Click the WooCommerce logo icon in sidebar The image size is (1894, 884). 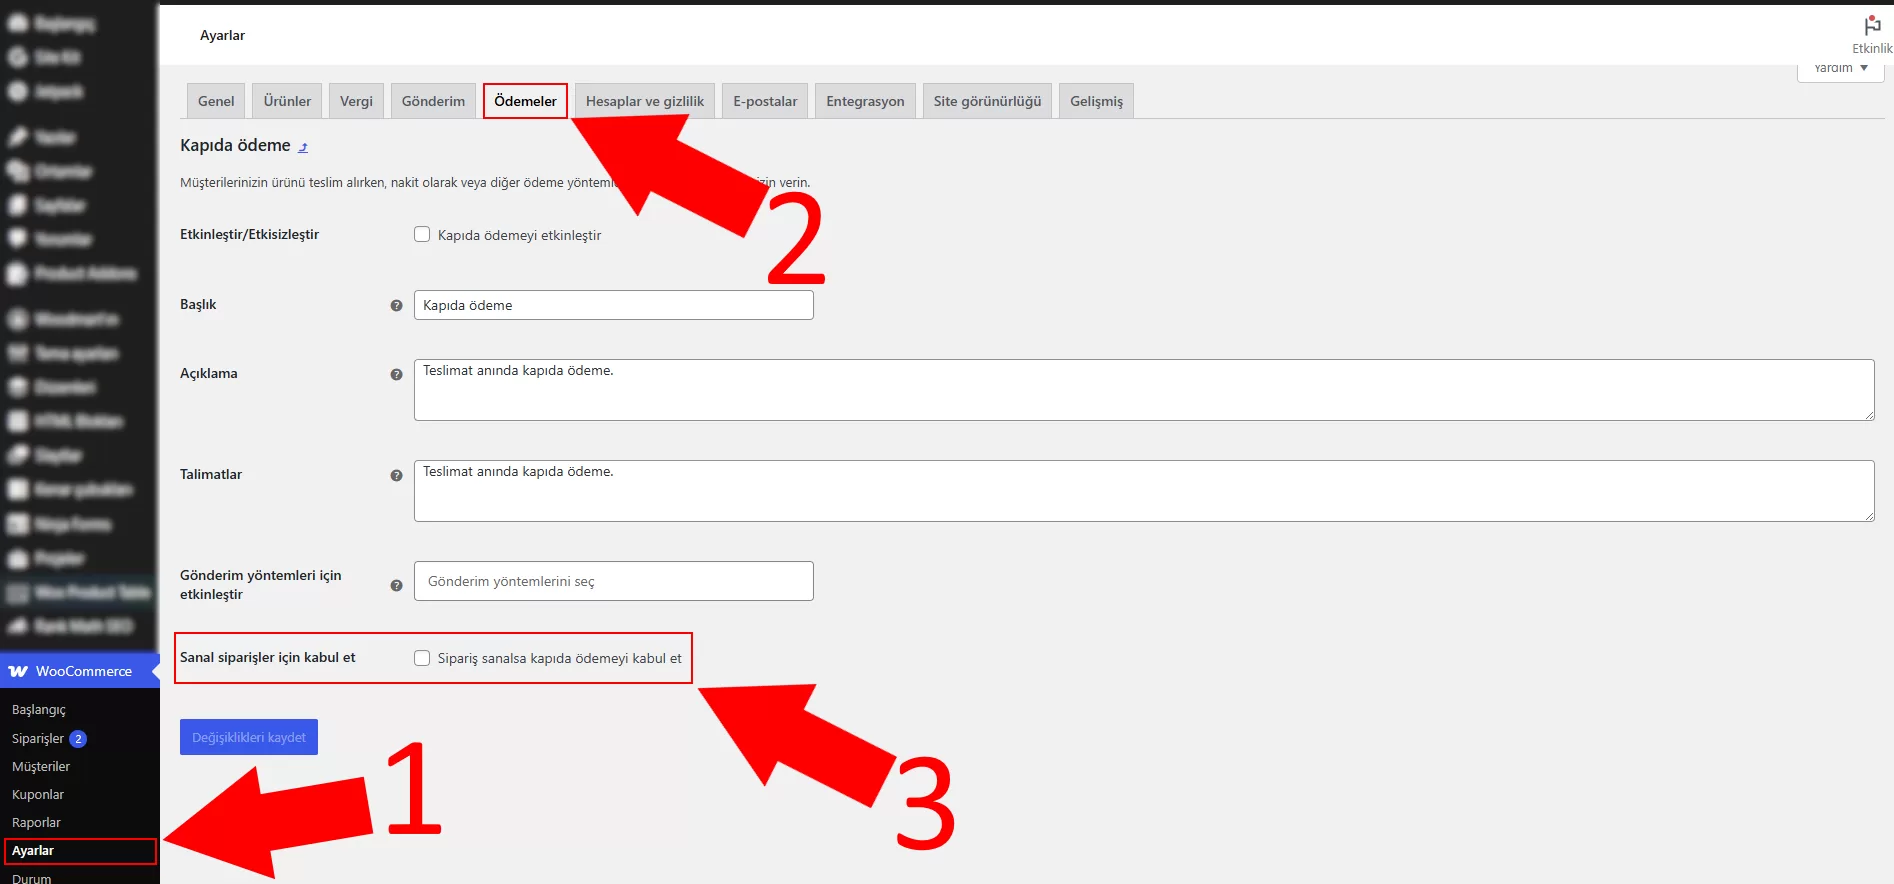pyautogui.click(x=18, y=671)
